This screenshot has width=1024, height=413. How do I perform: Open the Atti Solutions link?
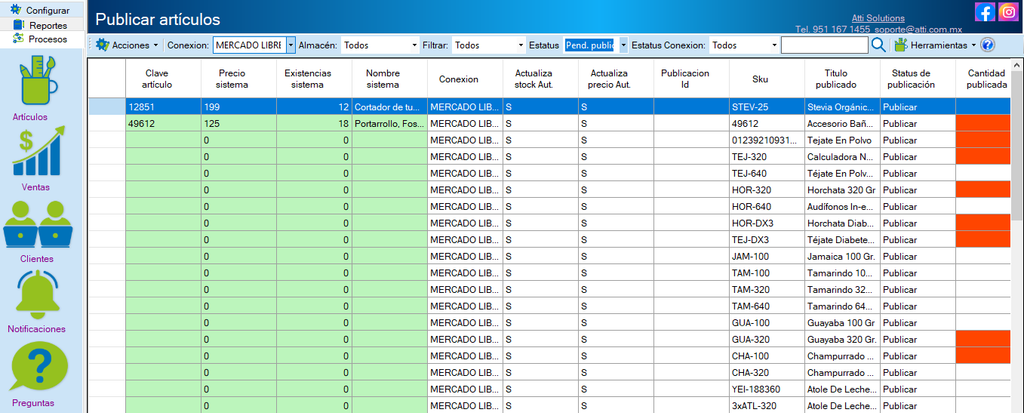point(878,18)
